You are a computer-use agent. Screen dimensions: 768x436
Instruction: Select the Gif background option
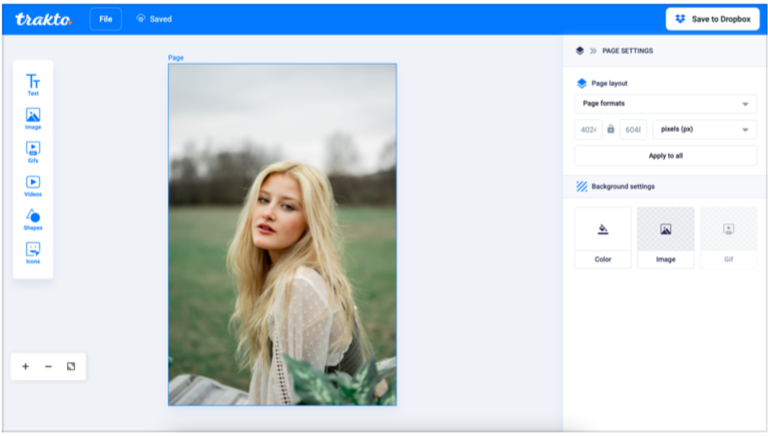tap(728, 238)
